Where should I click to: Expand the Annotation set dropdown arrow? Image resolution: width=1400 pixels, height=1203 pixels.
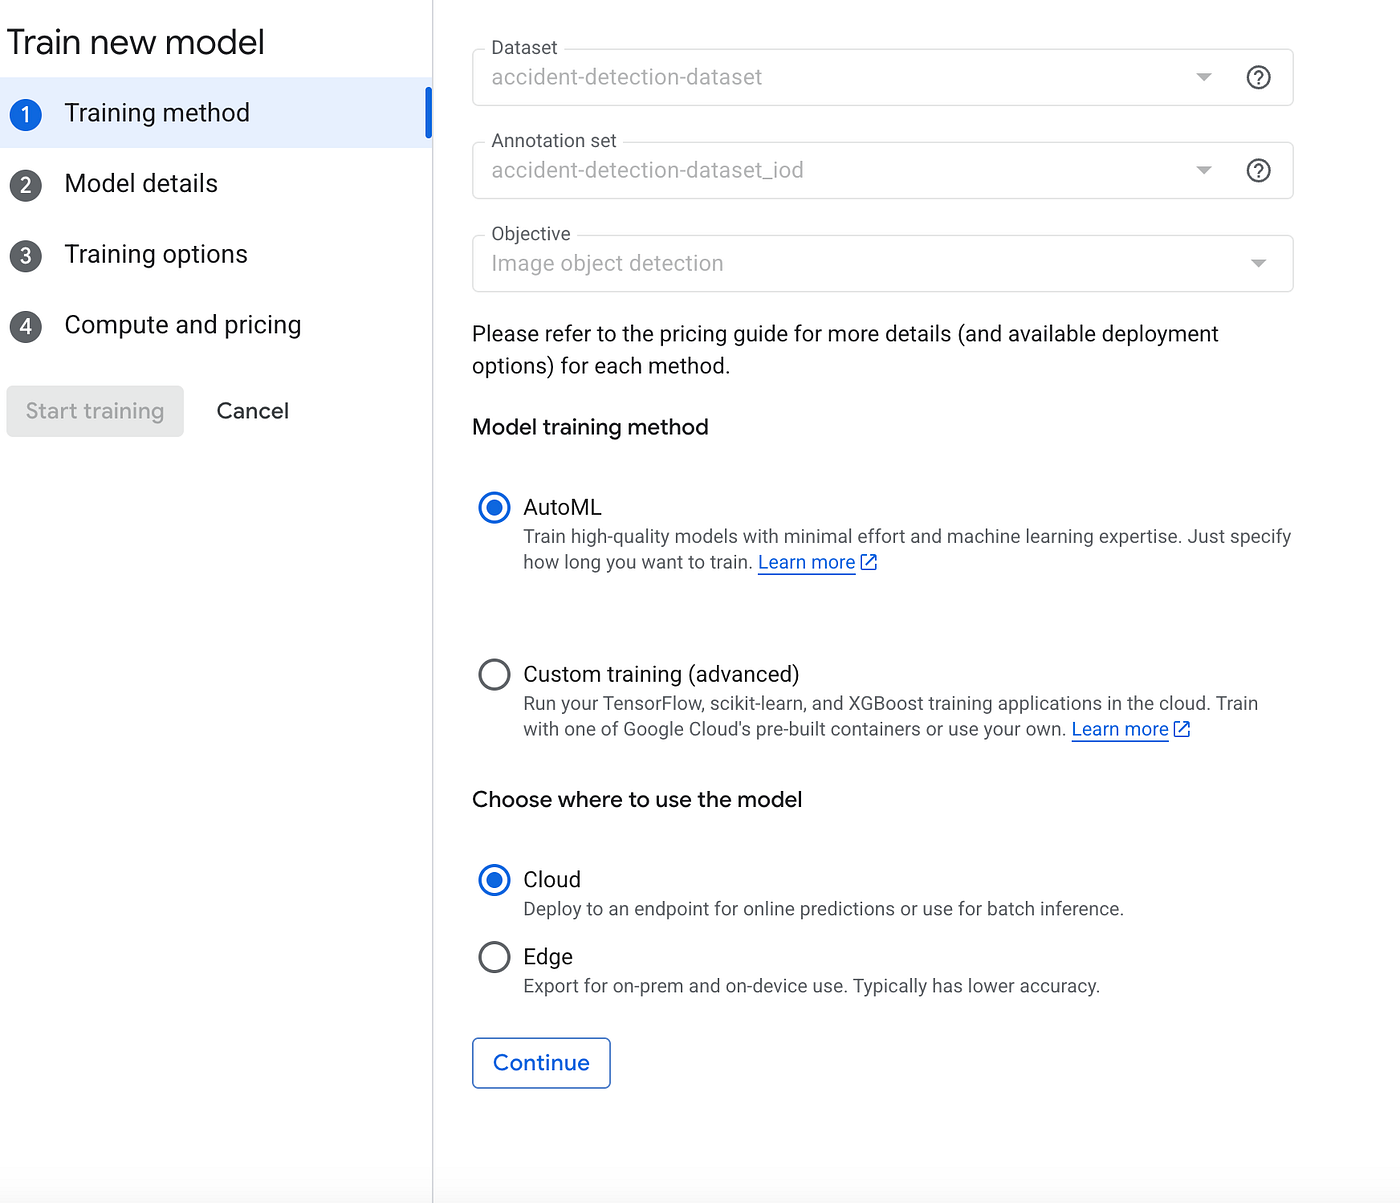tap(1204, 170)
